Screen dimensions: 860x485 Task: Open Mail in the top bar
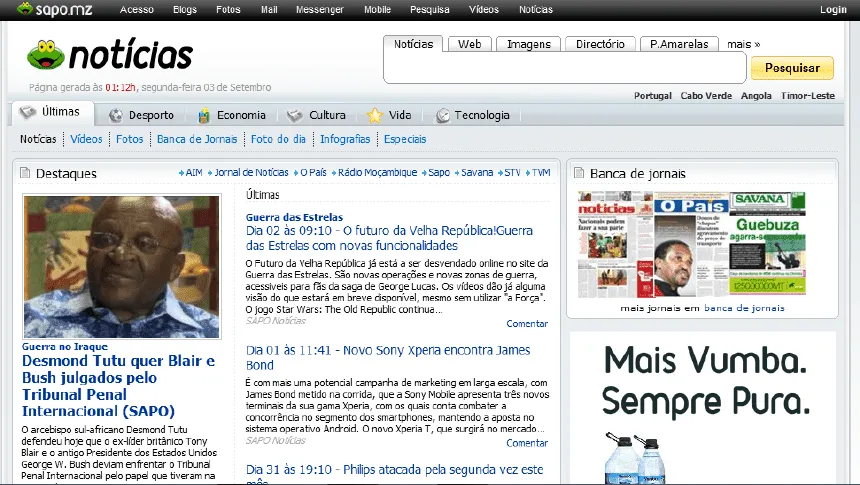[x=269, y=9]
